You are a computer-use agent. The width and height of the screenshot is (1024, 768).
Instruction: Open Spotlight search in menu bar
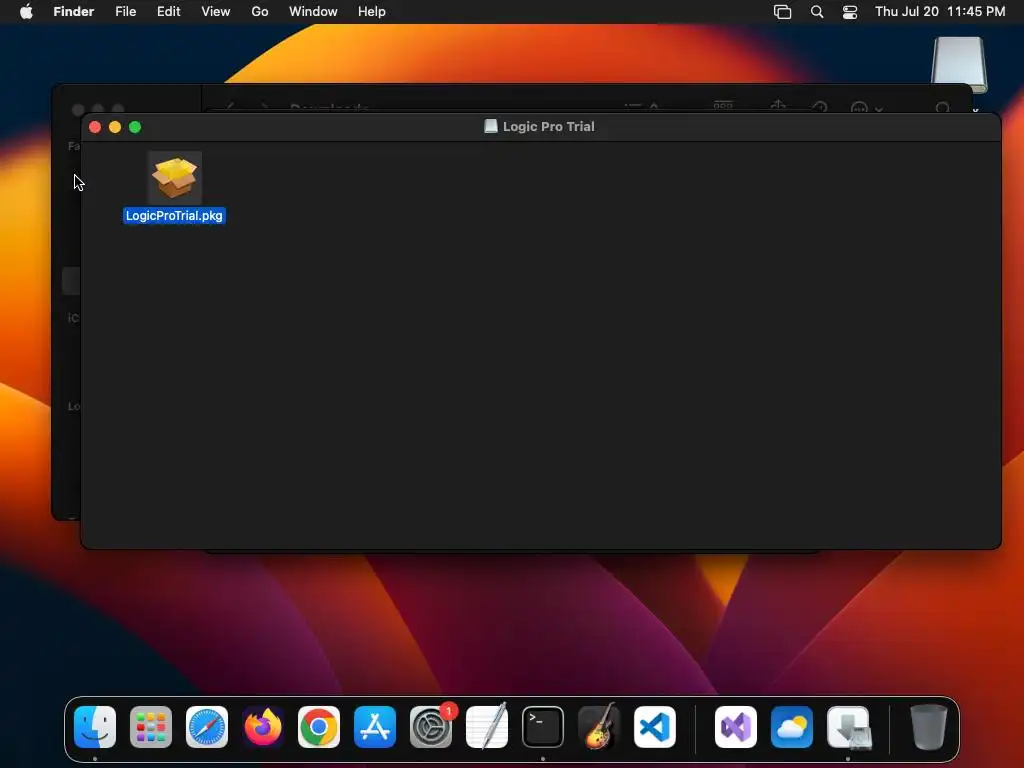(x=817, y=12)
